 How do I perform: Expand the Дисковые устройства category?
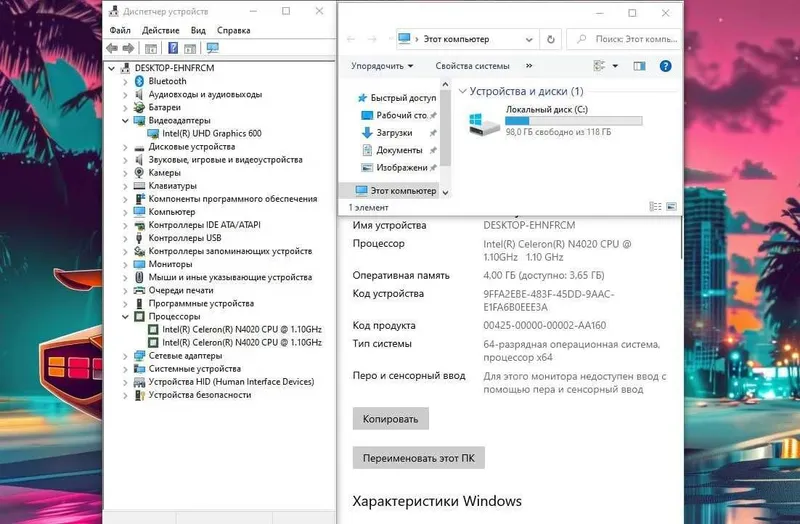tap(125, 147)
